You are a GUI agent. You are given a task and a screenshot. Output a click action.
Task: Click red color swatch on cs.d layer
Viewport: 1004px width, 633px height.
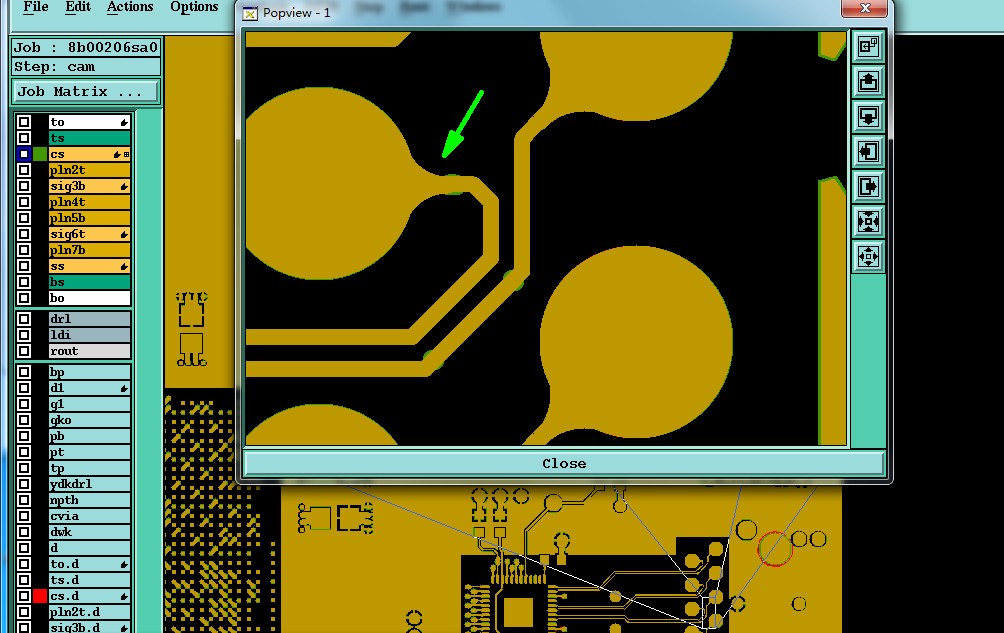40,596
